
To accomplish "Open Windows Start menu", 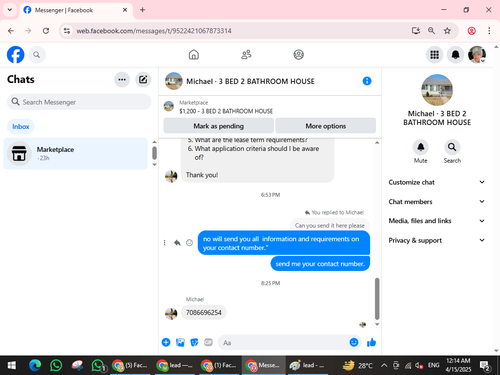I will 12,365.
